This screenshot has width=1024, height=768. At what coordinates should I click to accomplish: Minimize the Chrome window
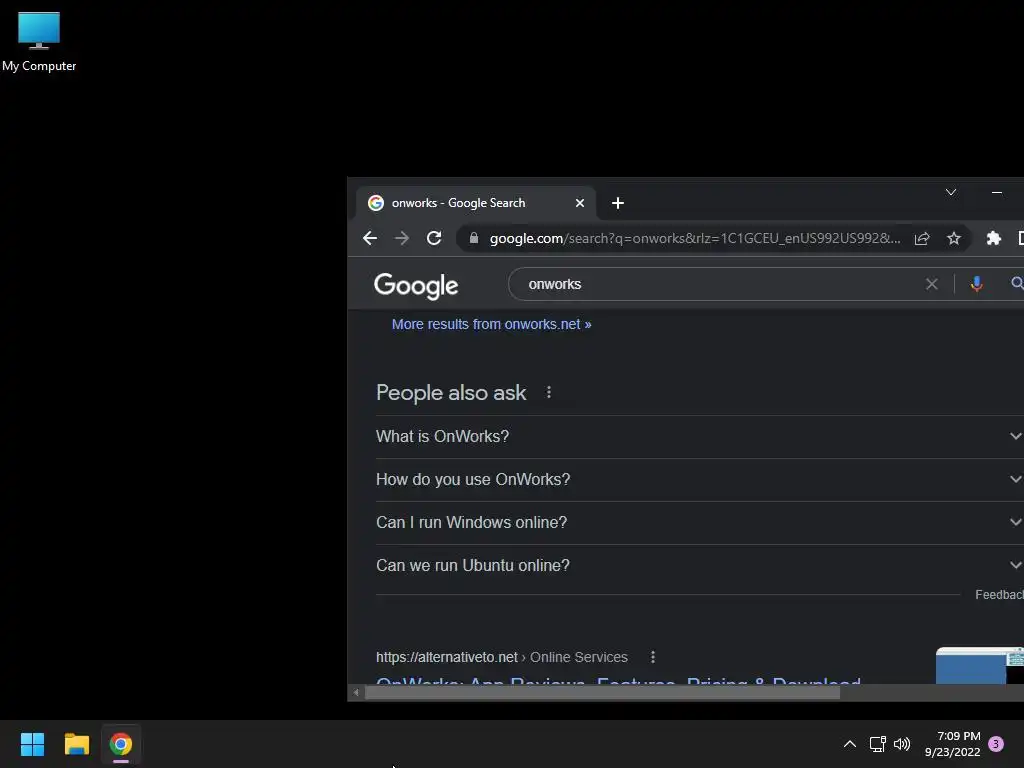click(x=997, y=192)
